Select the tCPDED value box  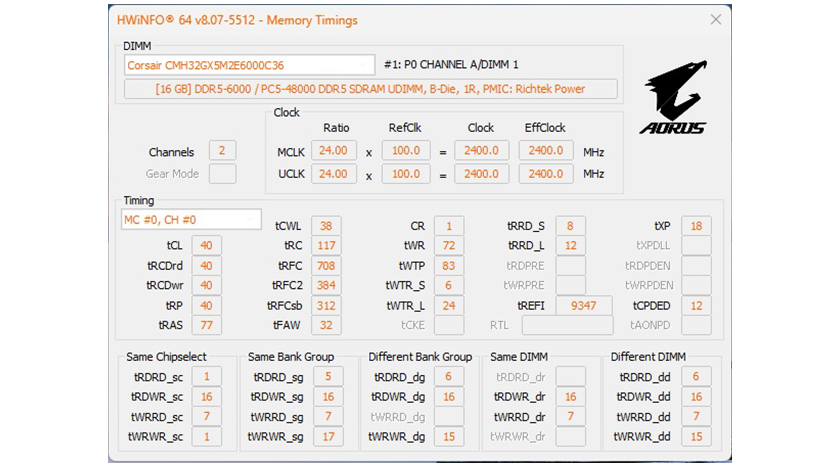tap(696, 306)
